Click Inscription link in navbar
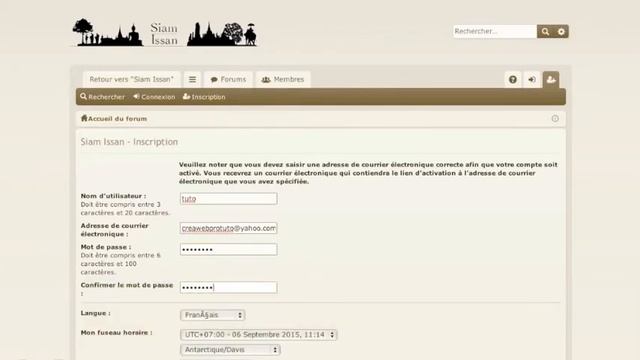The width and height of the screenshot is (640, 360). point(204,97)
